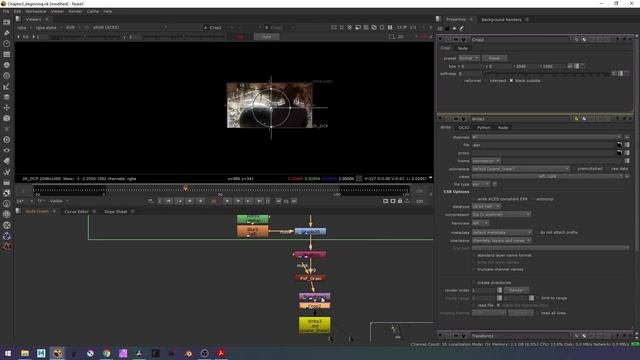Open Adobe Acrobat from the taskbar
The image size is (640, 360).
[221, 353]
